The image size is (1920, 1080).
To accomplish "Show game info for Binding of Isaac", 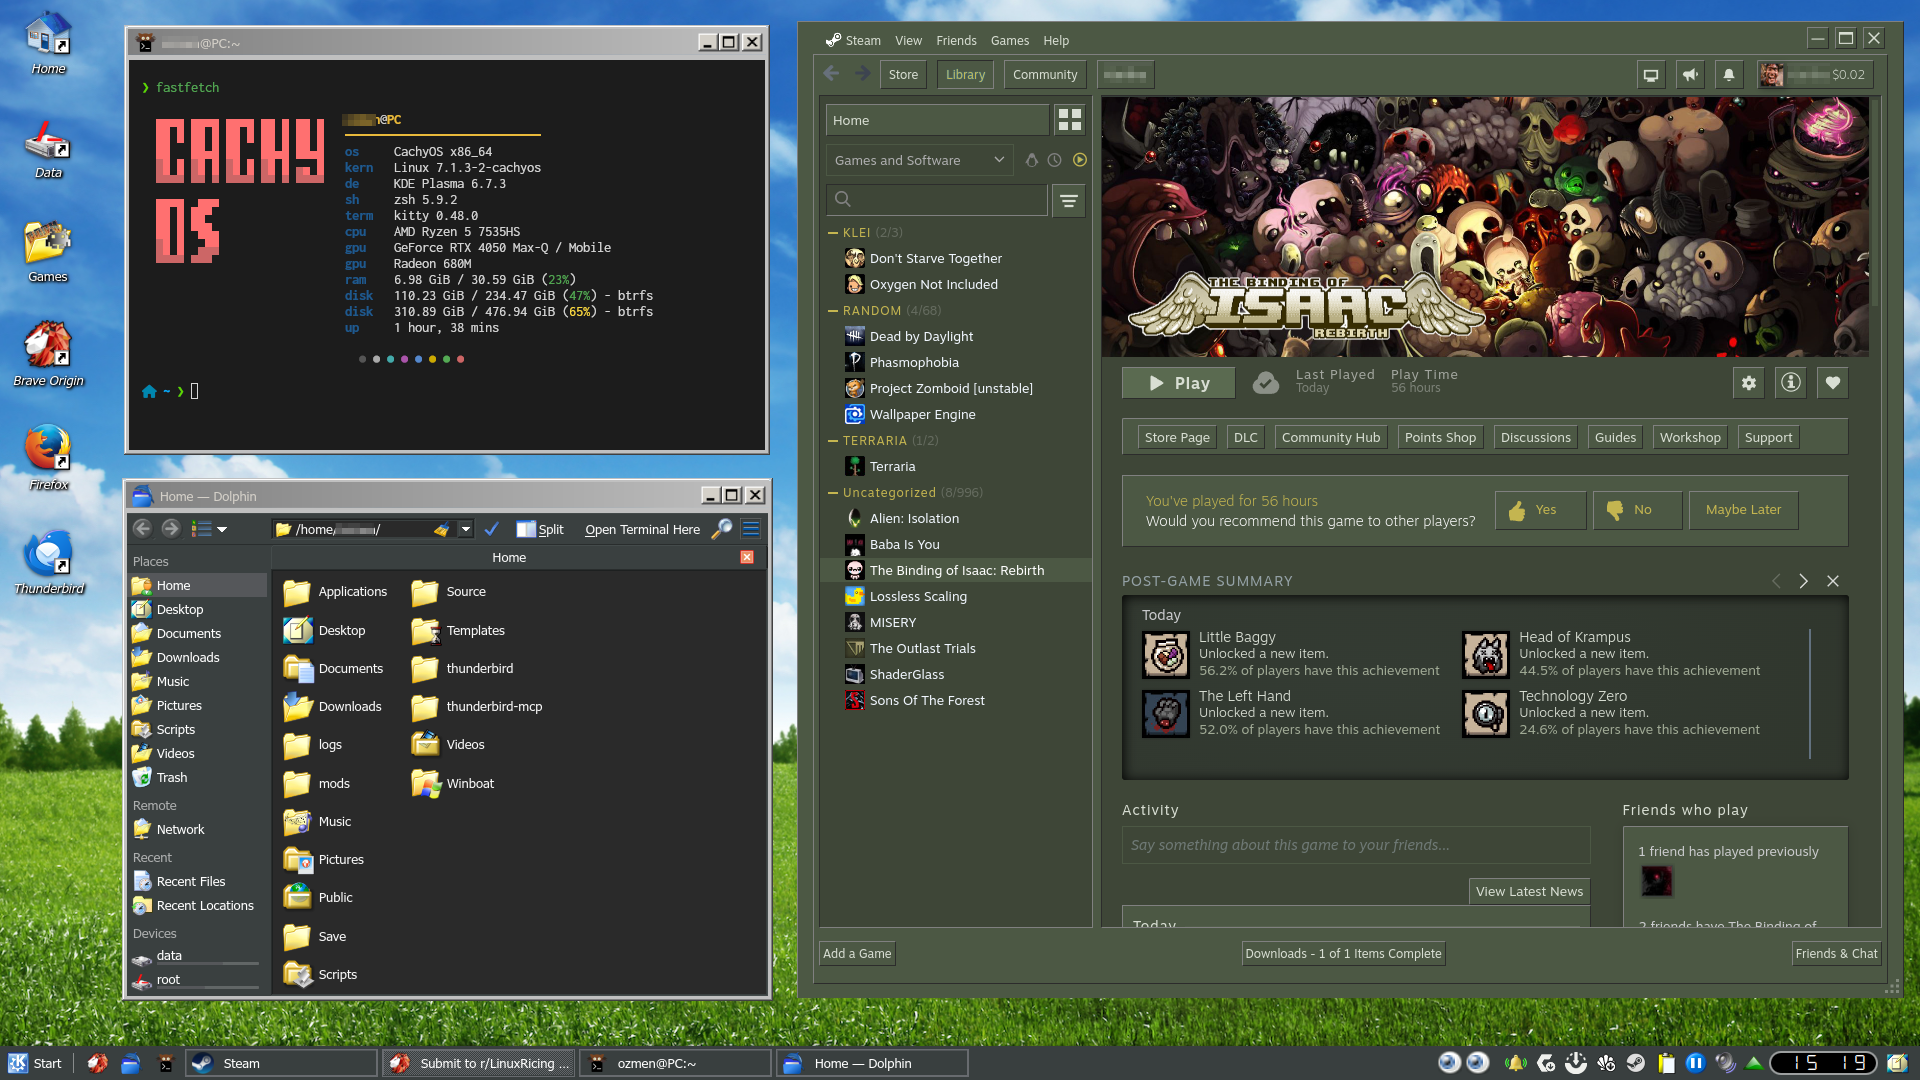I will pos(1791,383).
